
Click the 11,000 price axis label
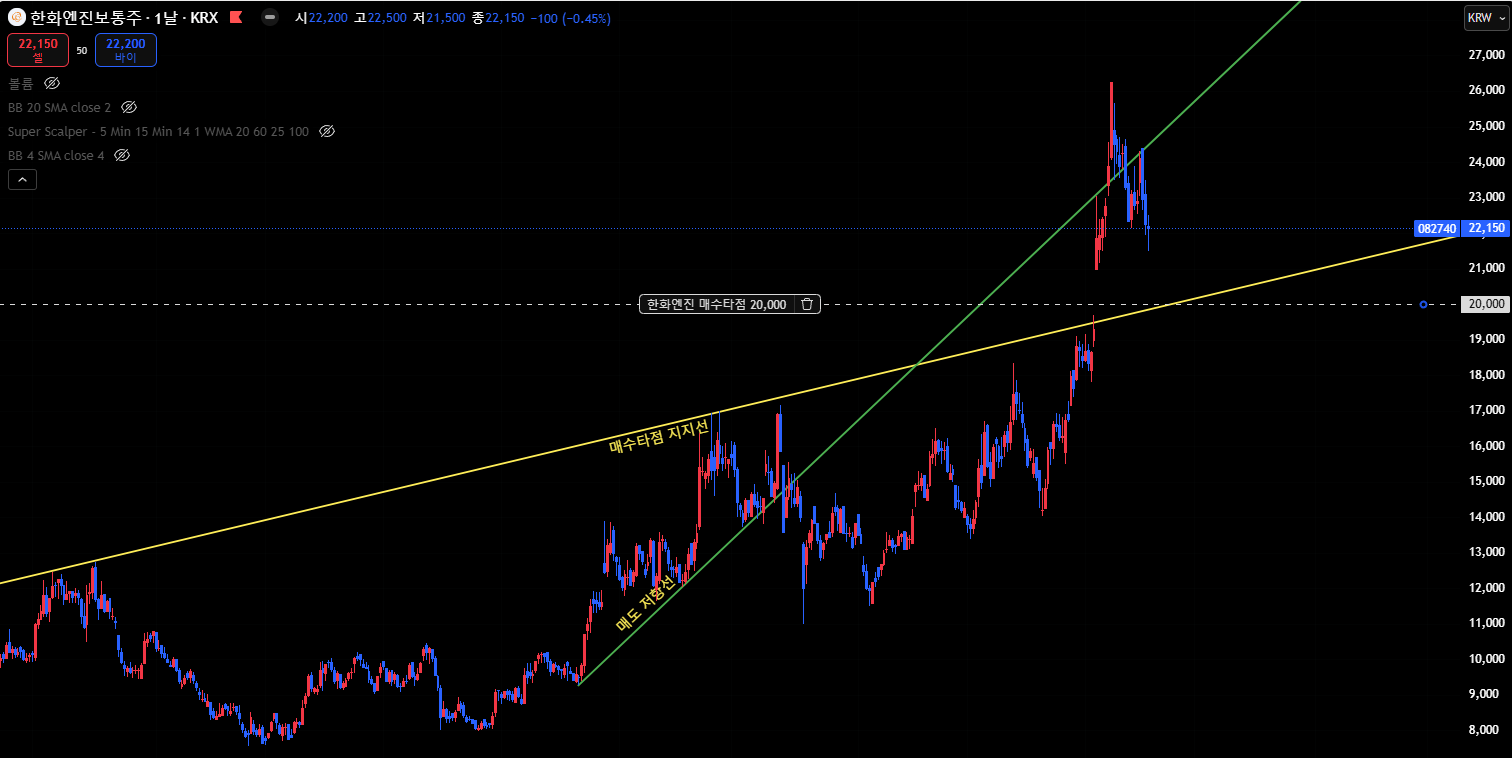point(1487,623)
